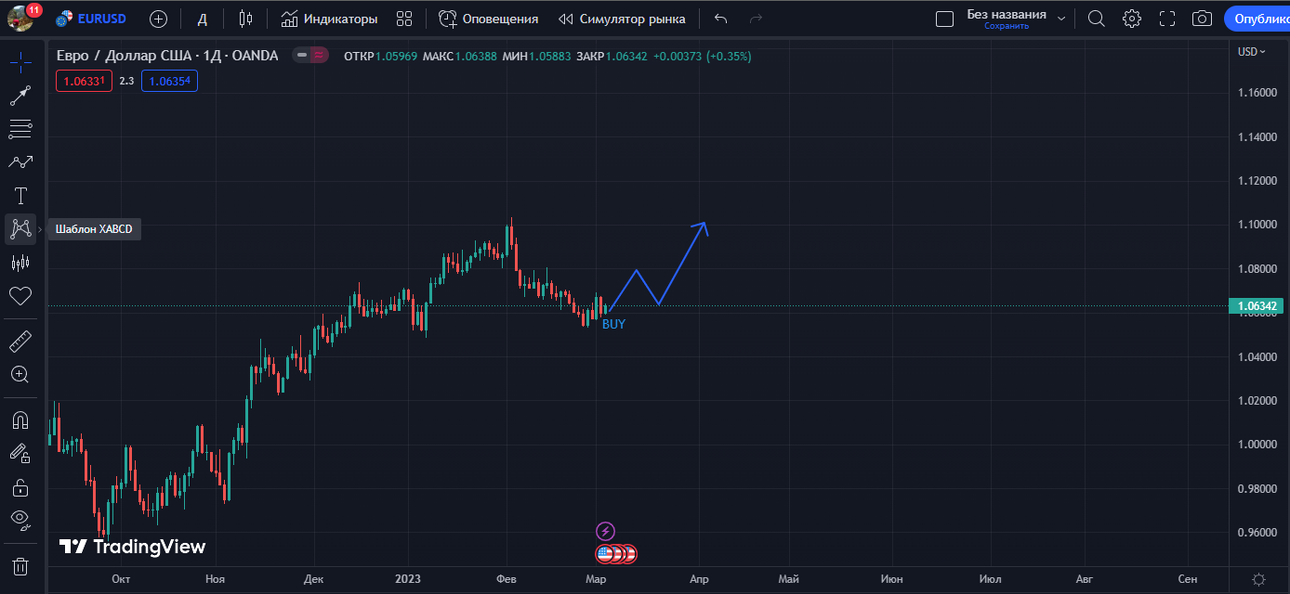
Task: Open time axis settings gear
Action: (x=1259, y=579)
